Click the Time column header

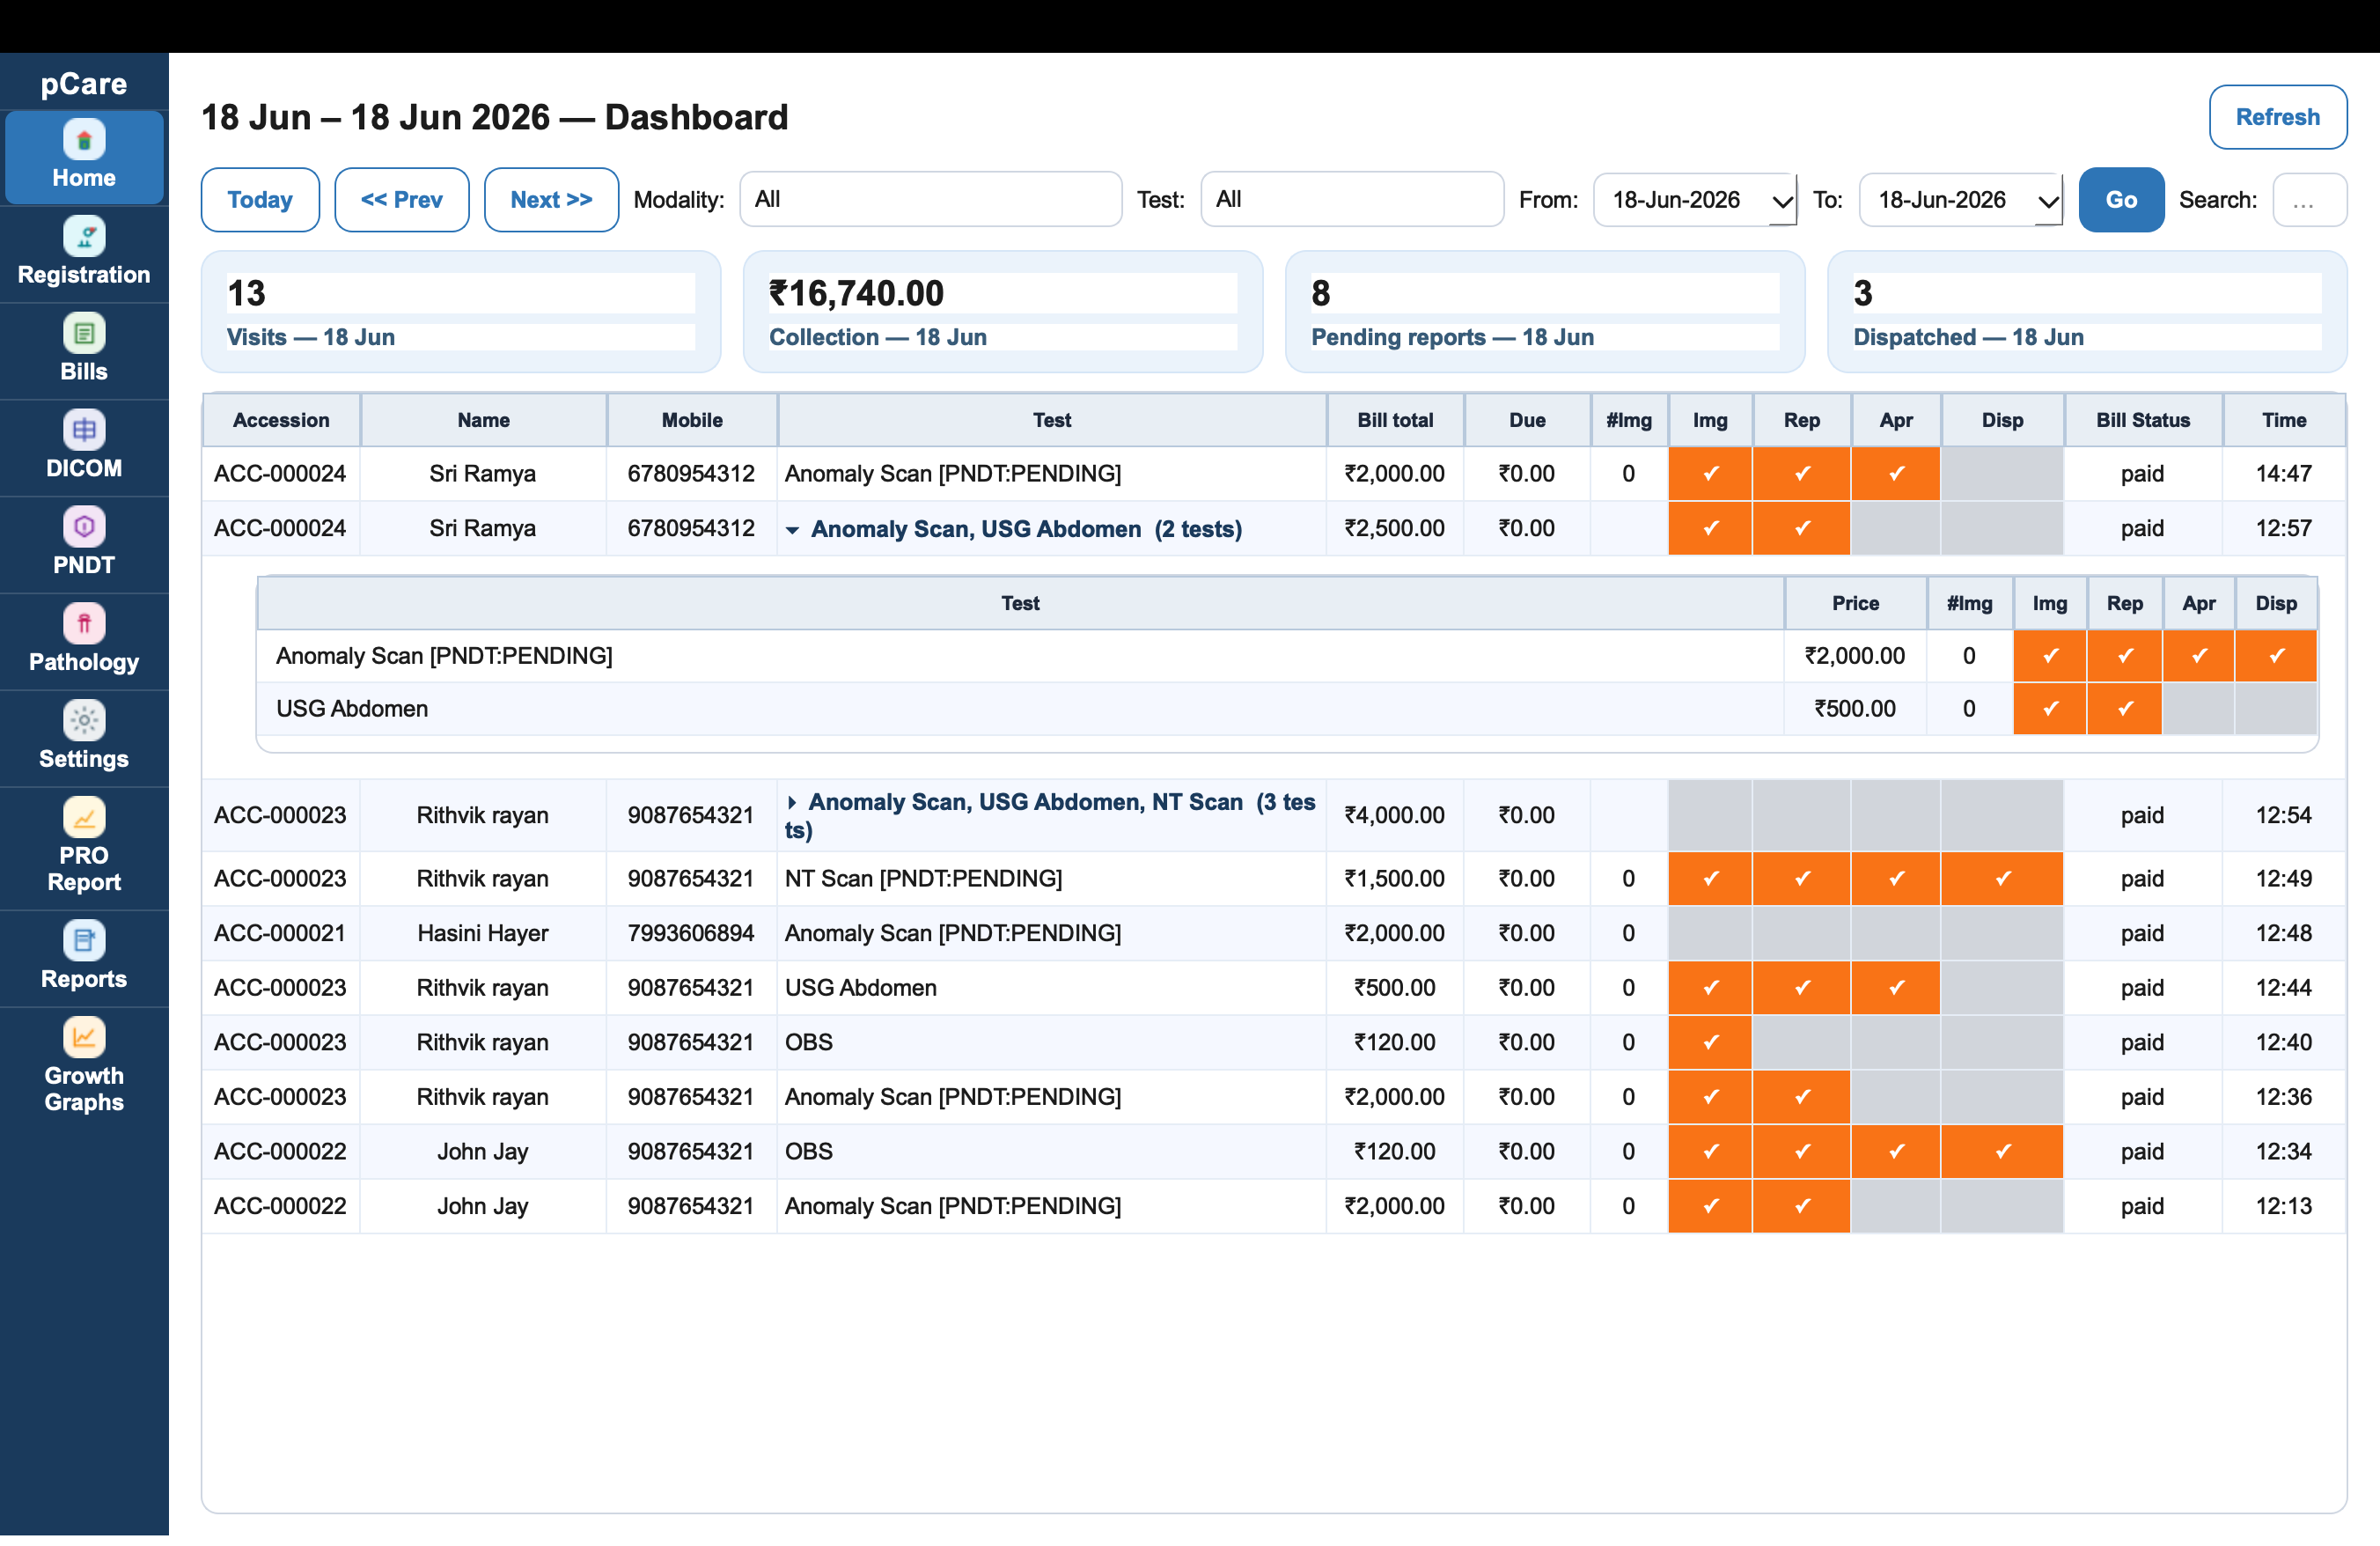2284,420
